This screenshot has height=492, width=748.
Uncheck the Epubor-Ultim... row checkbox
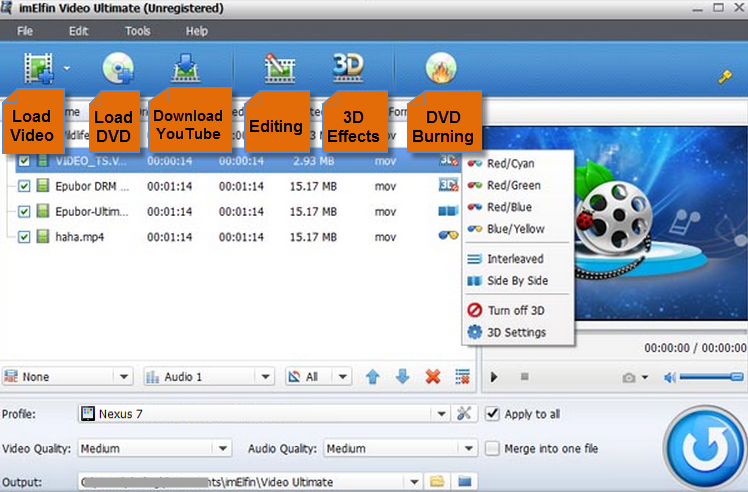pos(24,211)
